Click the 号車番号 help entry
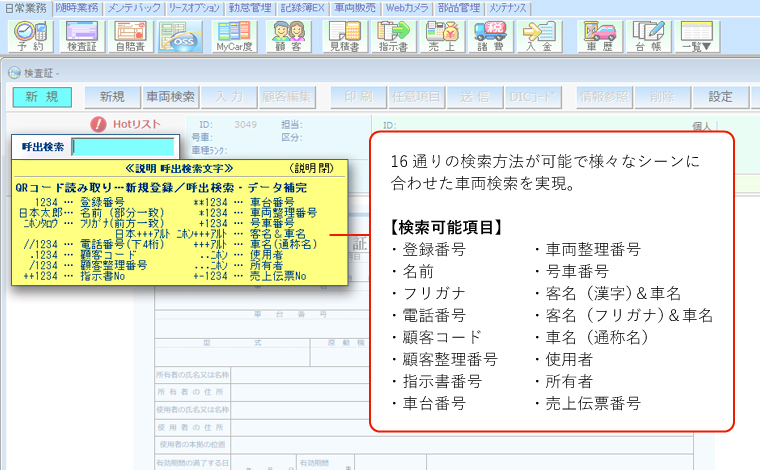The image size is (760, 470). 272,223
